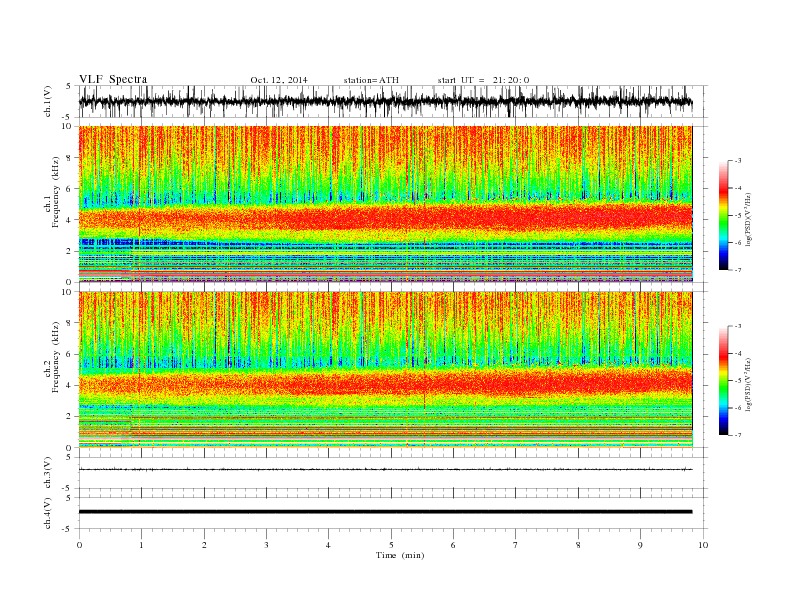Screen dimensions: 792x612
Task: Click the time axis tick label '5'
Action: pyautogui.click(x=391, y=545)
